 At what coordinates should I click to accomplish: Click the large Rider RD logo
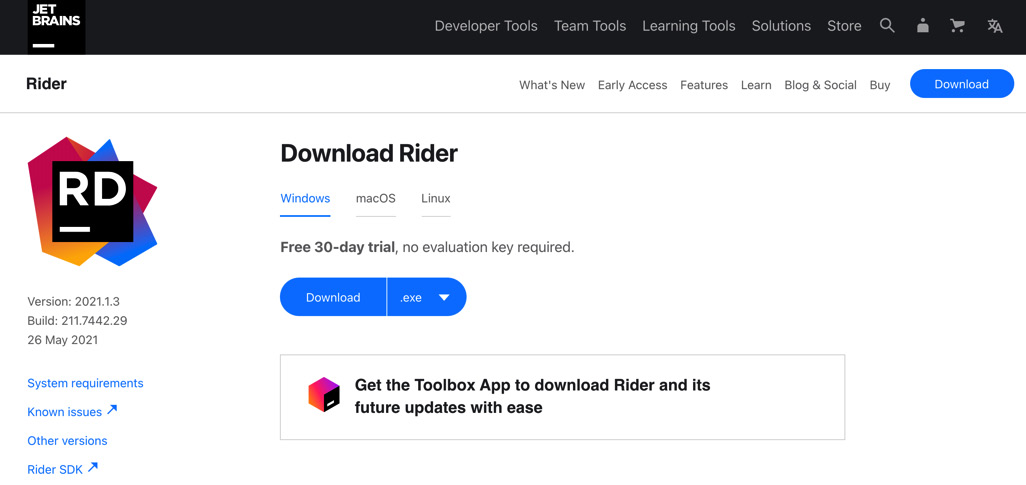point(92,202)
